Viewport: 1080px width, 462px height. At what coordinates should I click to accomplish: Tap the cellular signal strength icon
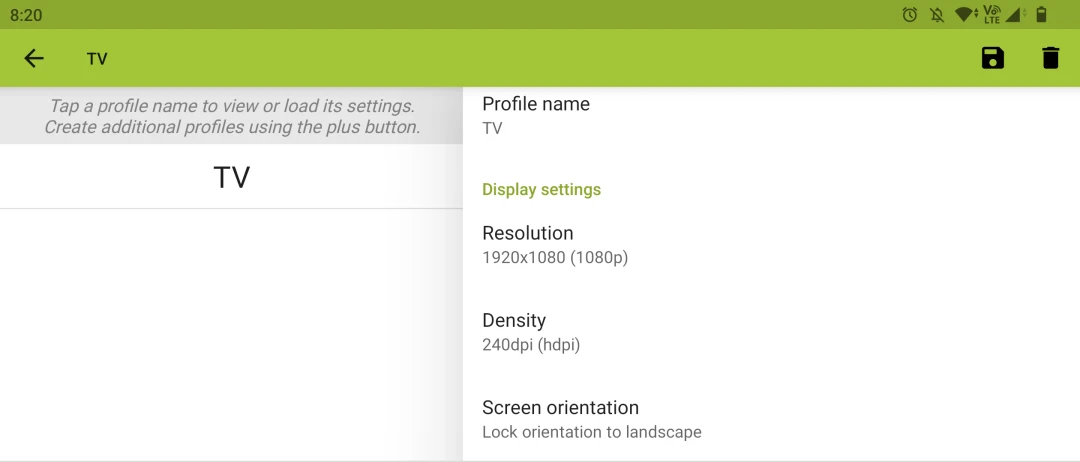click(1015, 15)
